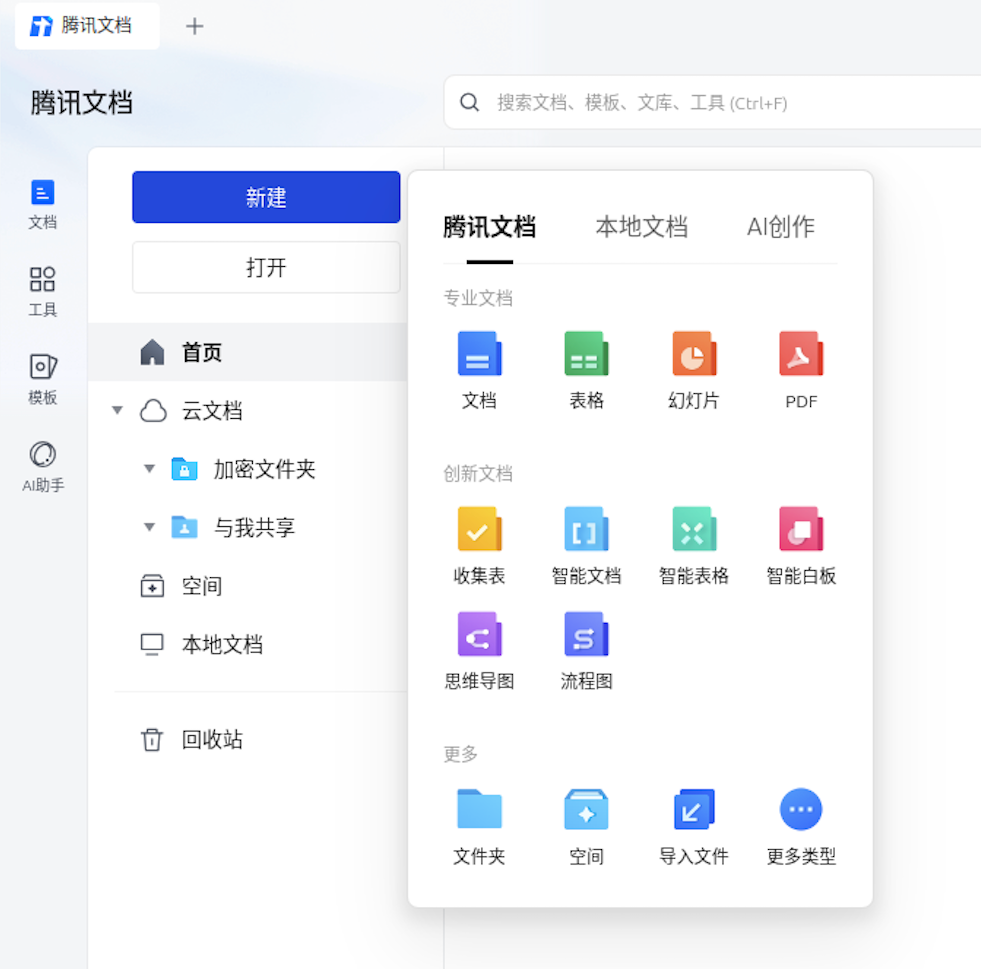Create a new 思维导图 mind map
The image size is (982, 970).
coord(479,650)
